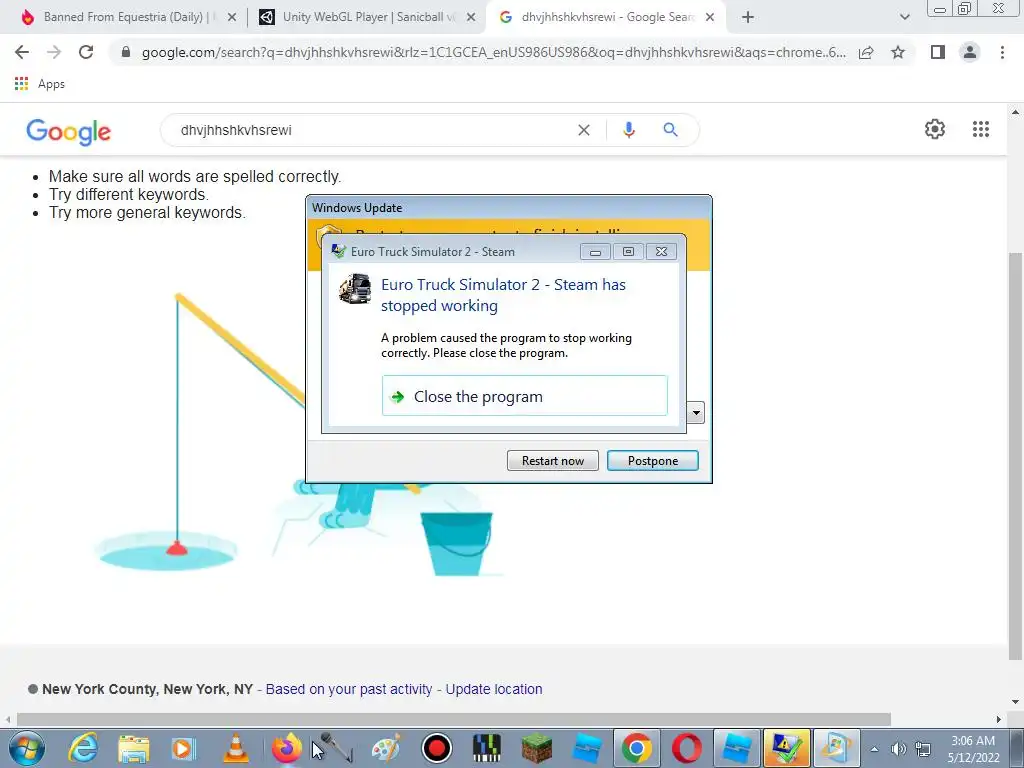Viewport: 1024px width, 768px height.
Task: Start voice search with the microphone
Action: coord(628,130)
